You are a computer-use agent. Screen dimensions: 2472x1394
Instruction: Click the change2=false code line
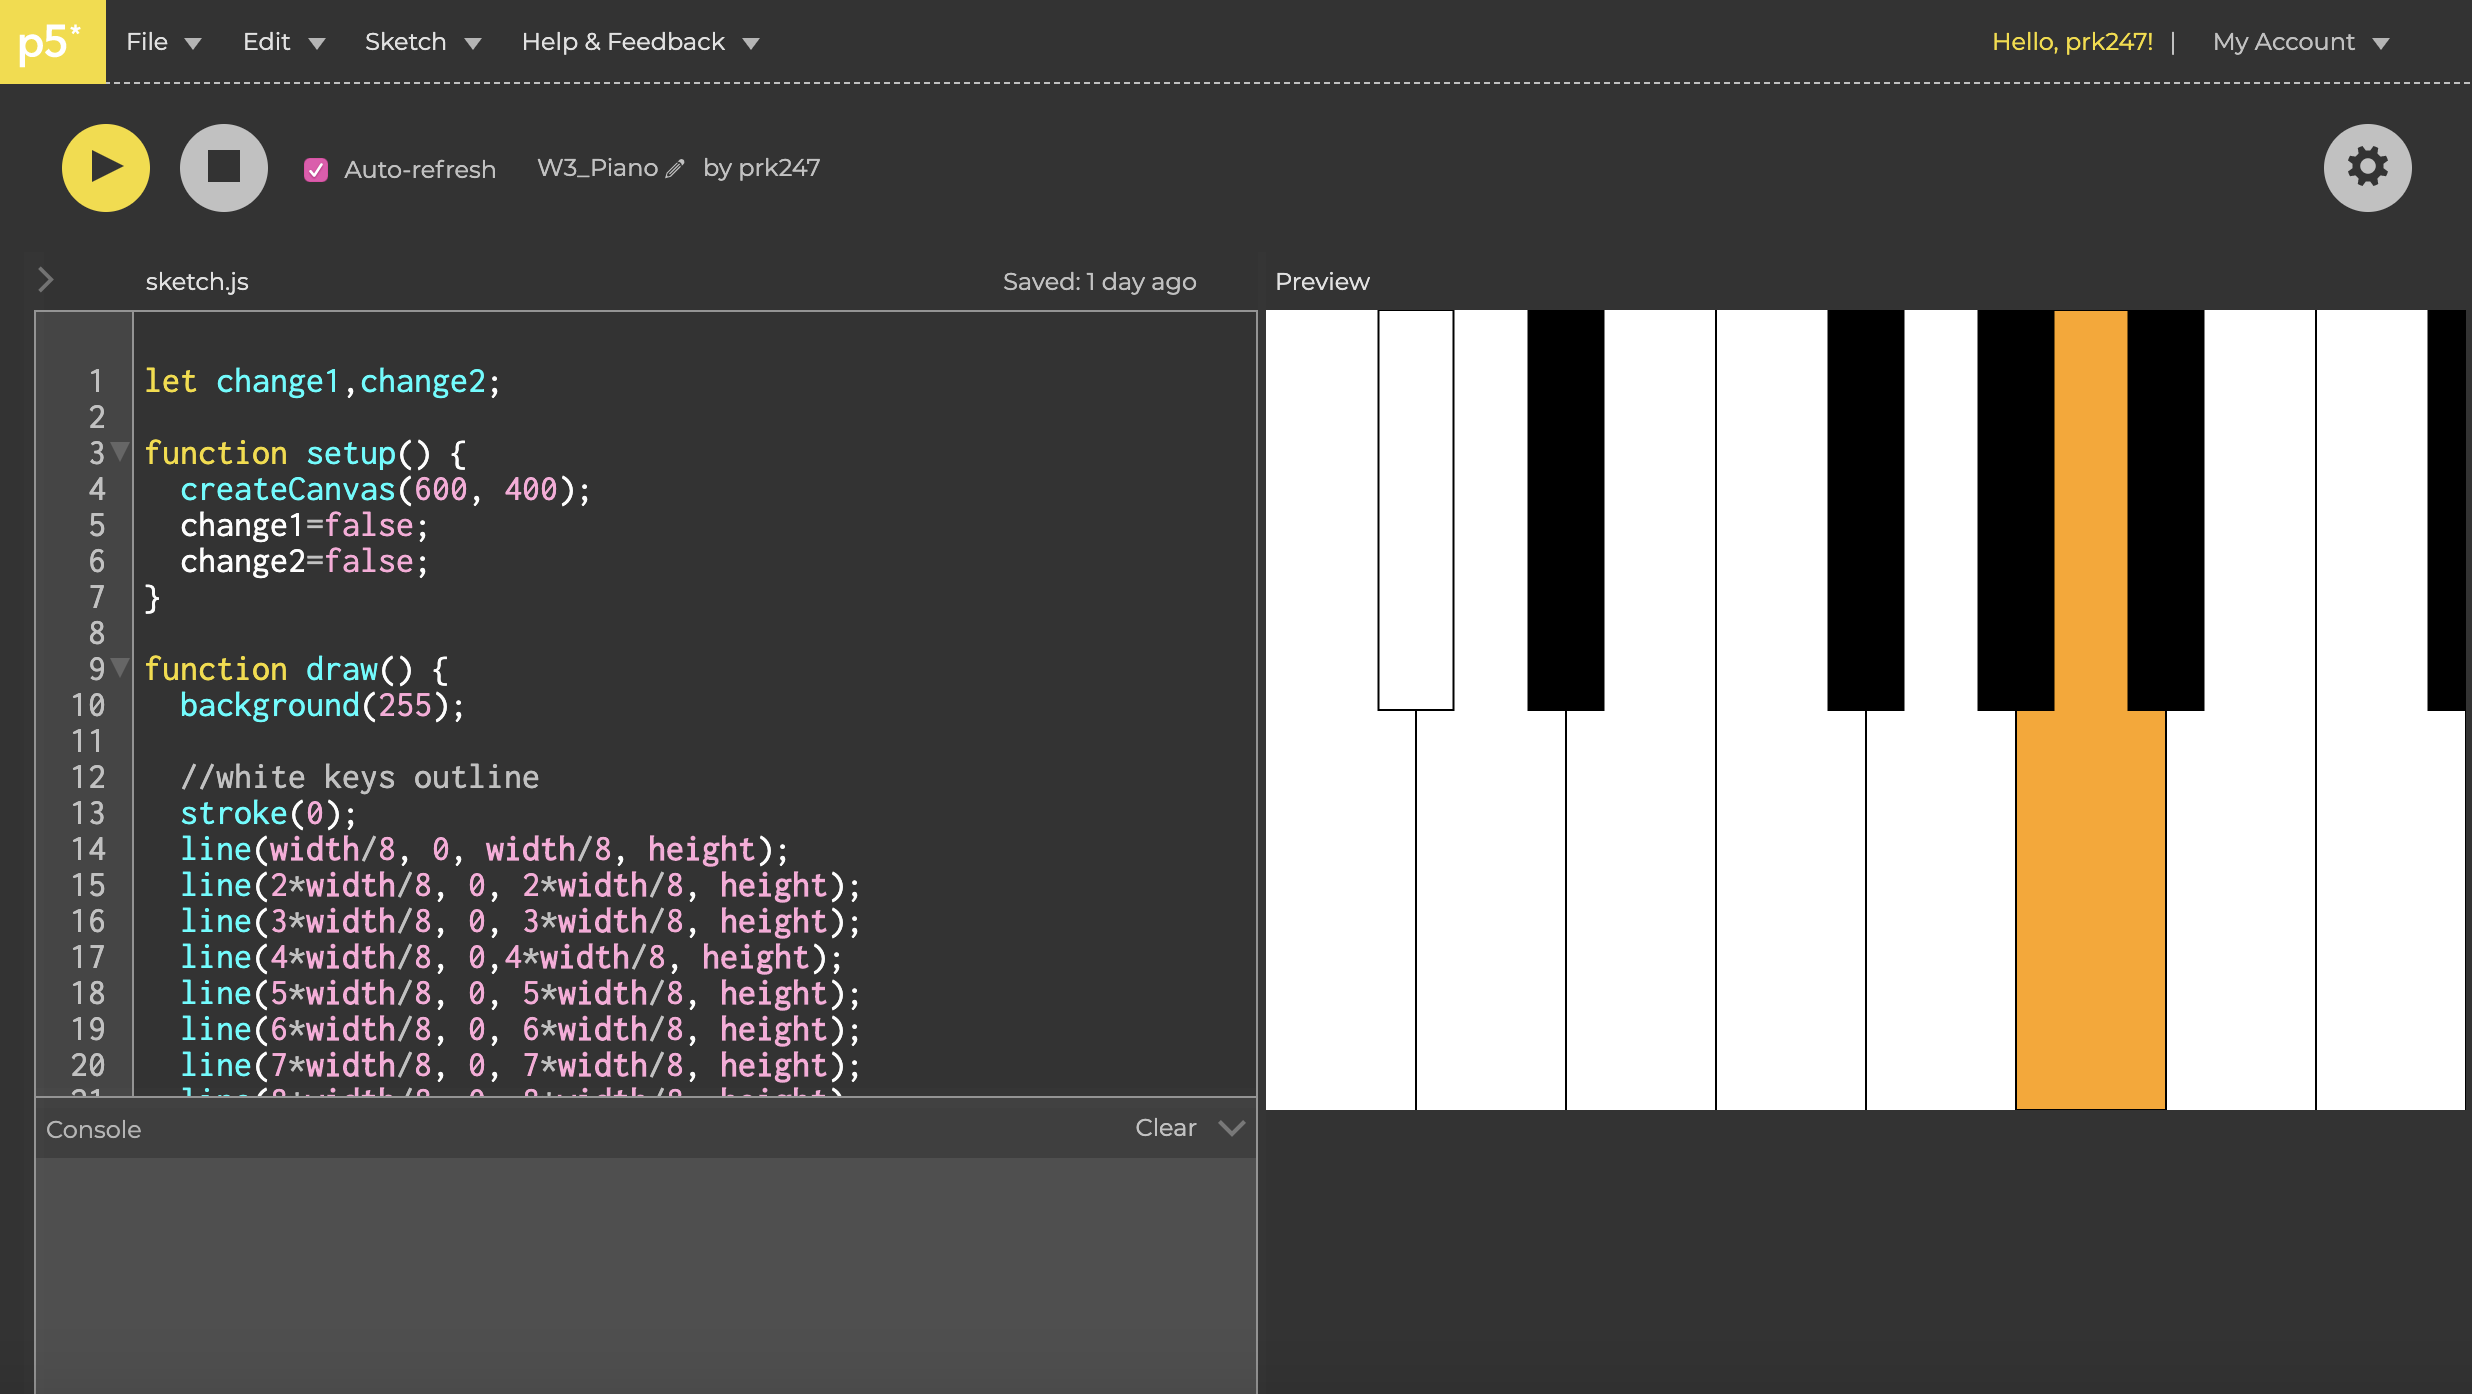pos(304,561)
